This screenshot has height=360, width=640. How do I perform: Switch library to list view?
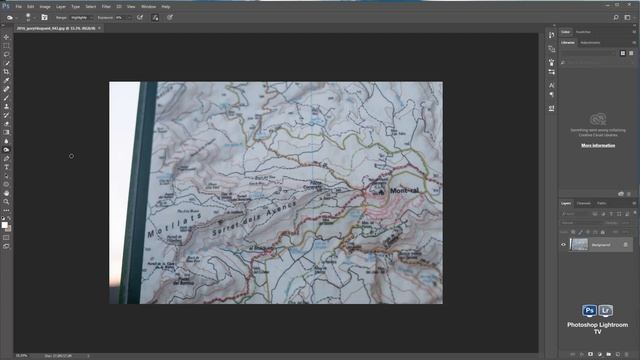631,53
